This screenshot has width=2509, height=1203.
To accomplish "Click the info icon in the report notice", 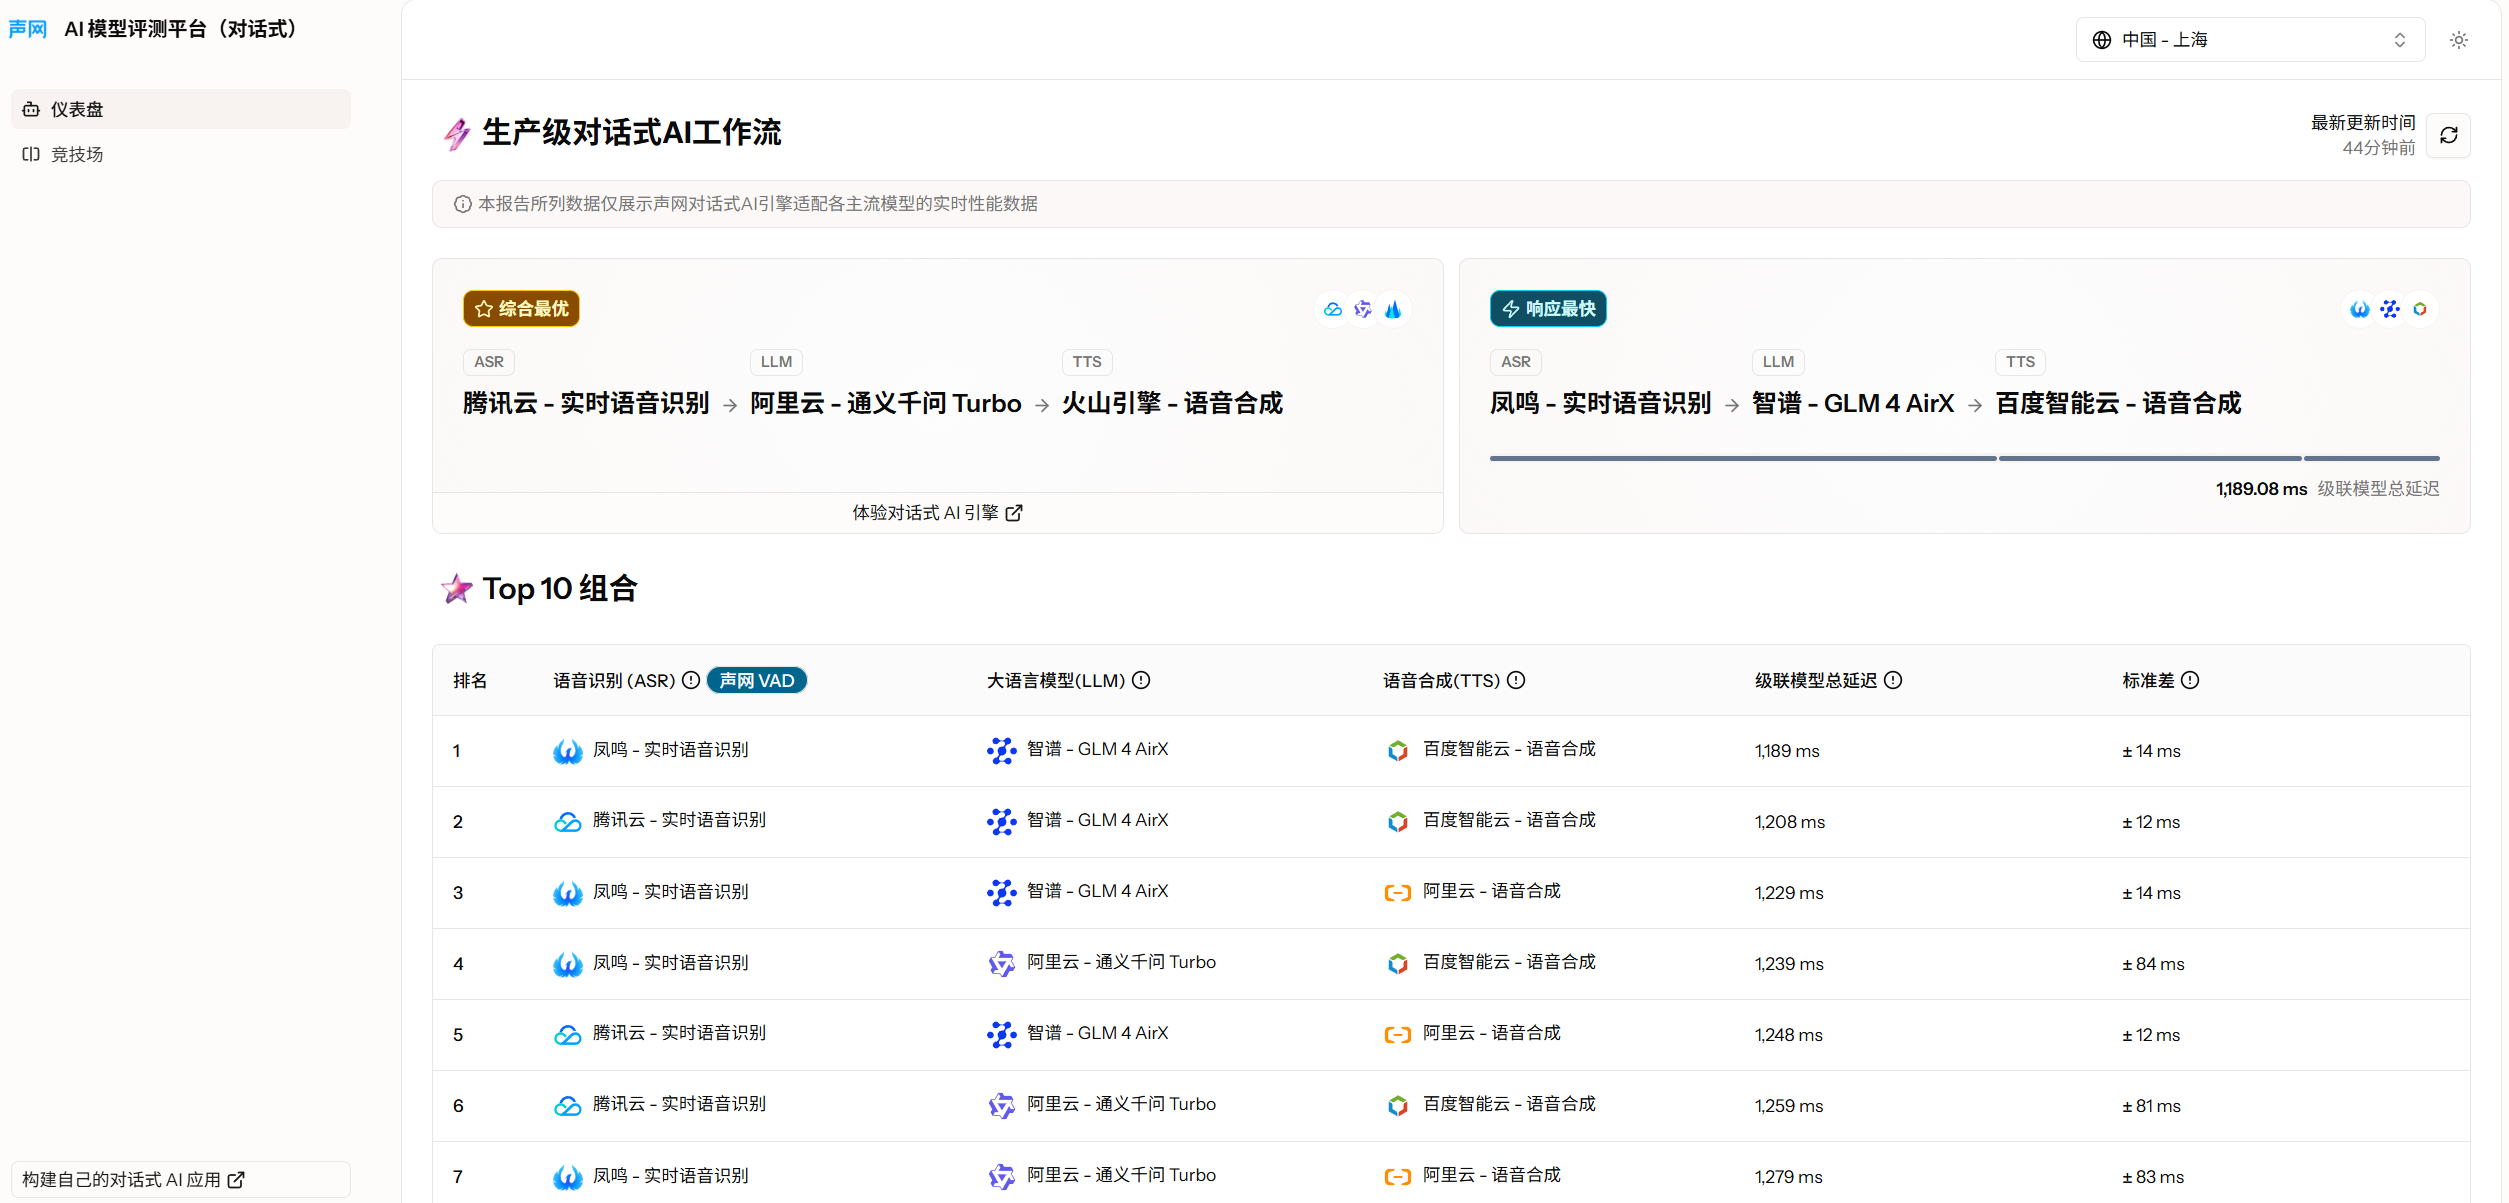I will point(462,204).
